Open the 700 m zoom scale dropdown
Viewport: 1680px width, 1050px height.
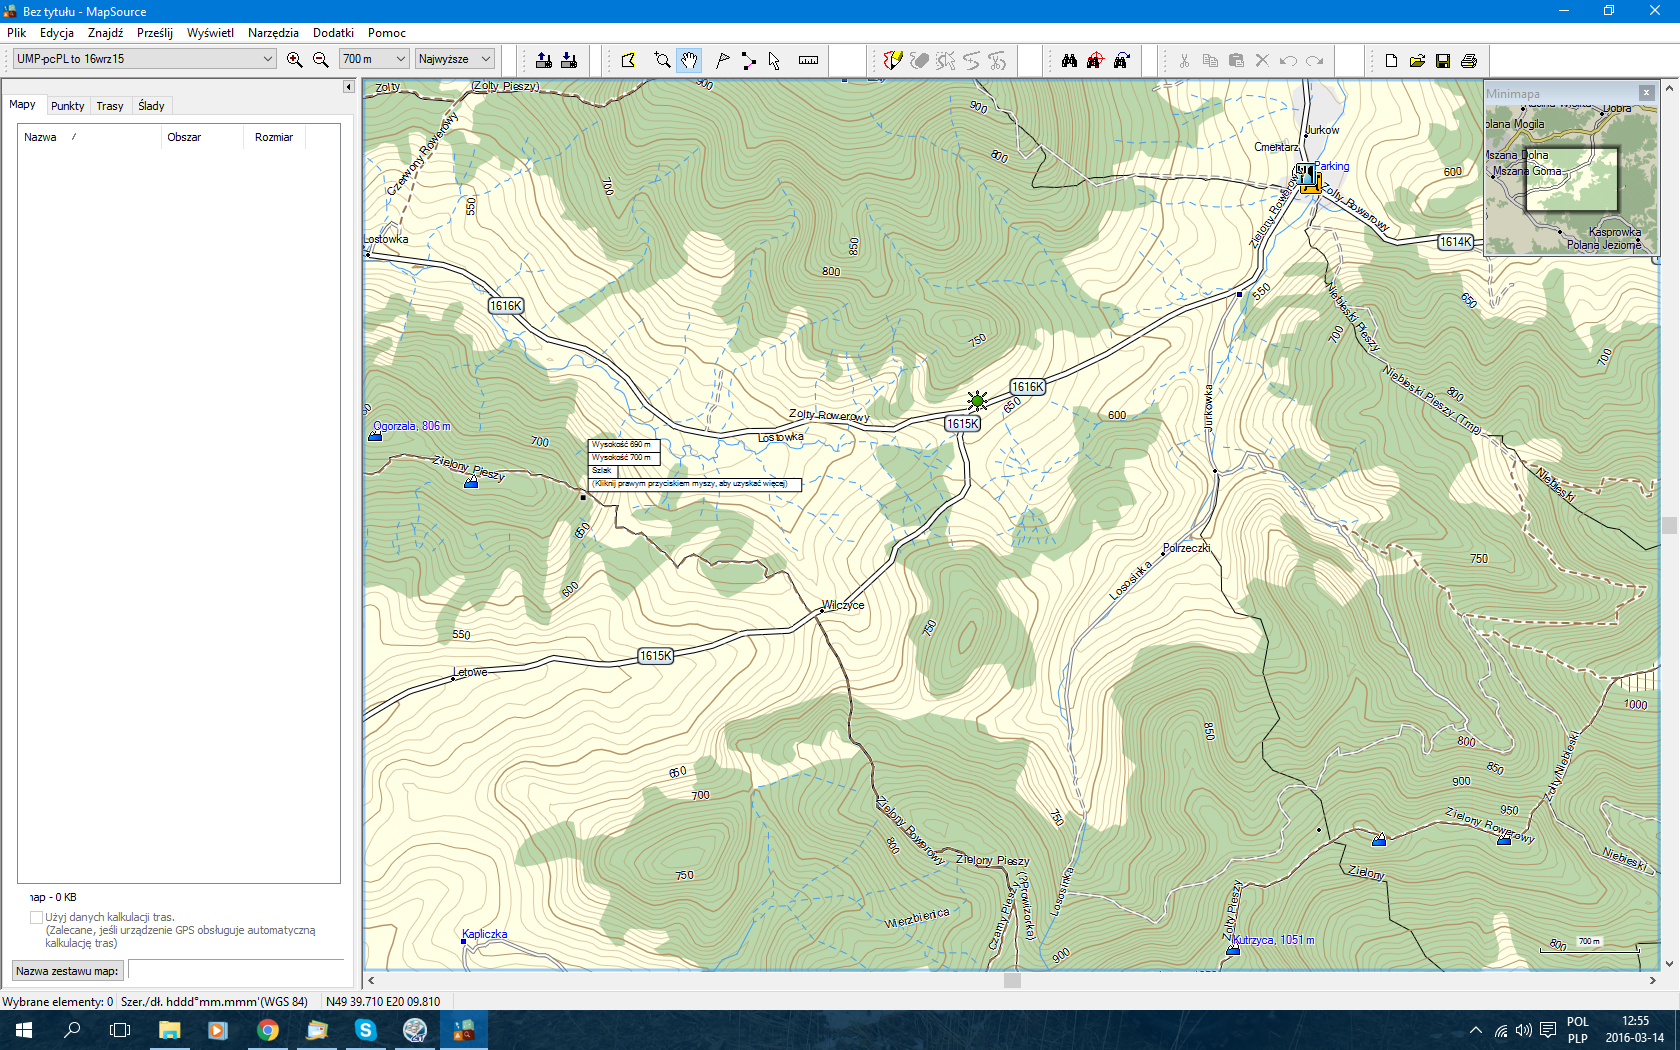point(374,59)
